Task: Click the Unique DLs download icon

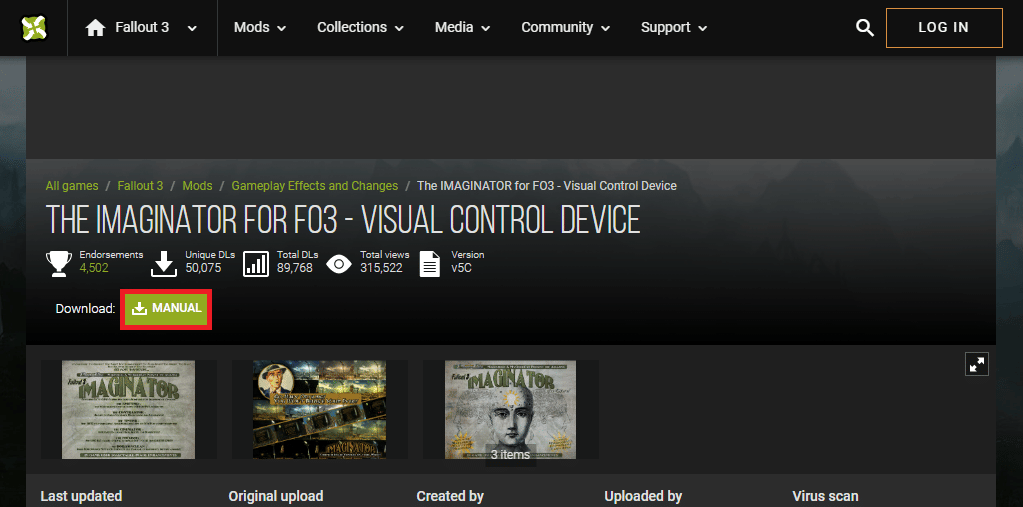Action: click(x=164, y=264)
